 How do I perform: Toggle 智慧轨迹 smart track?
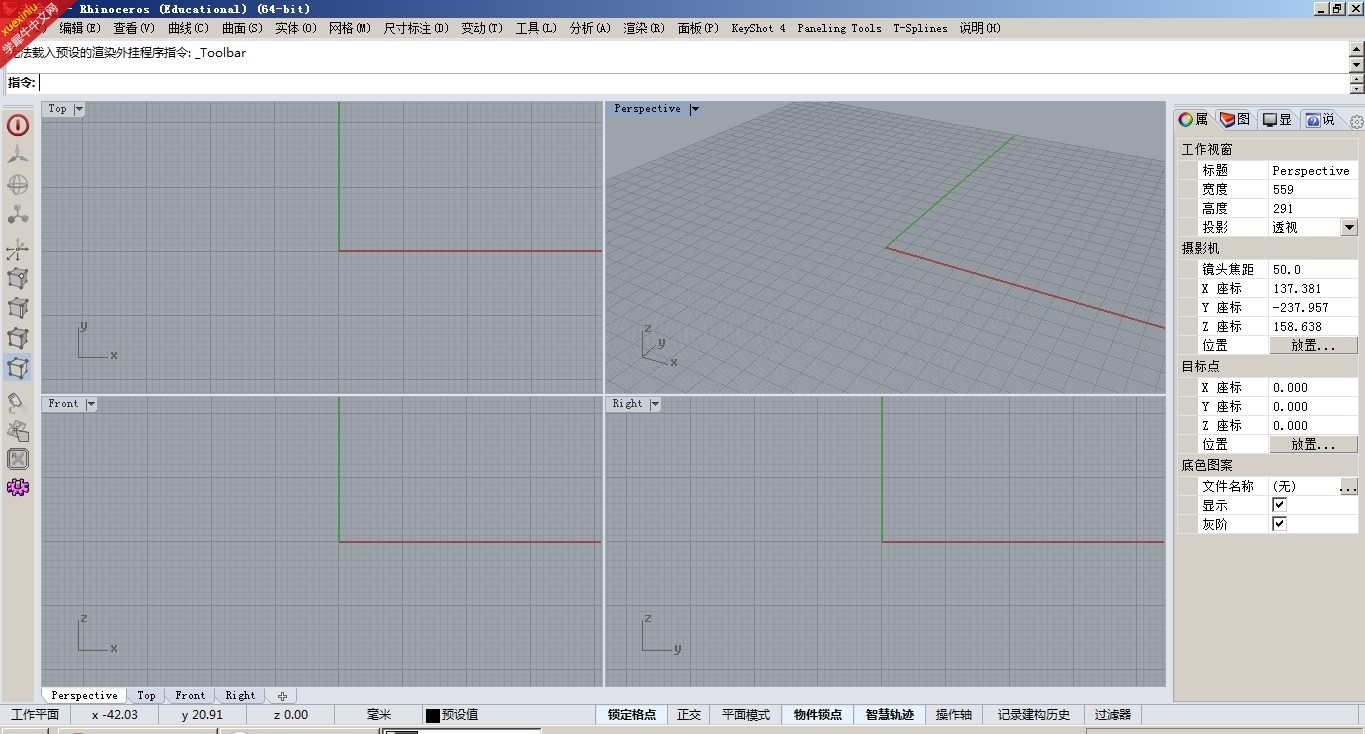click(890, 715)
